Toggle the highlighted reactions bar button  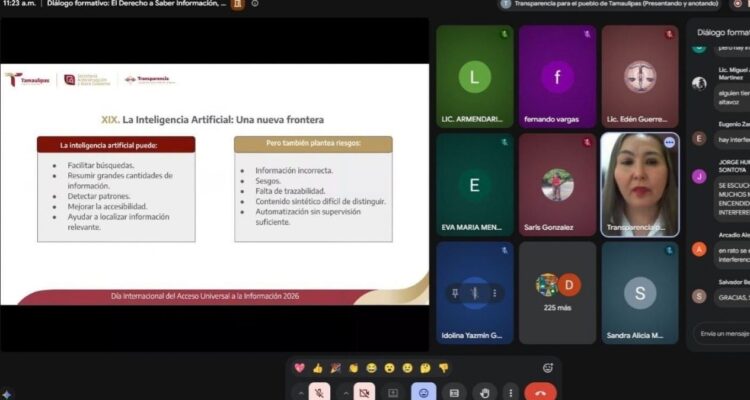coord(424,392)
